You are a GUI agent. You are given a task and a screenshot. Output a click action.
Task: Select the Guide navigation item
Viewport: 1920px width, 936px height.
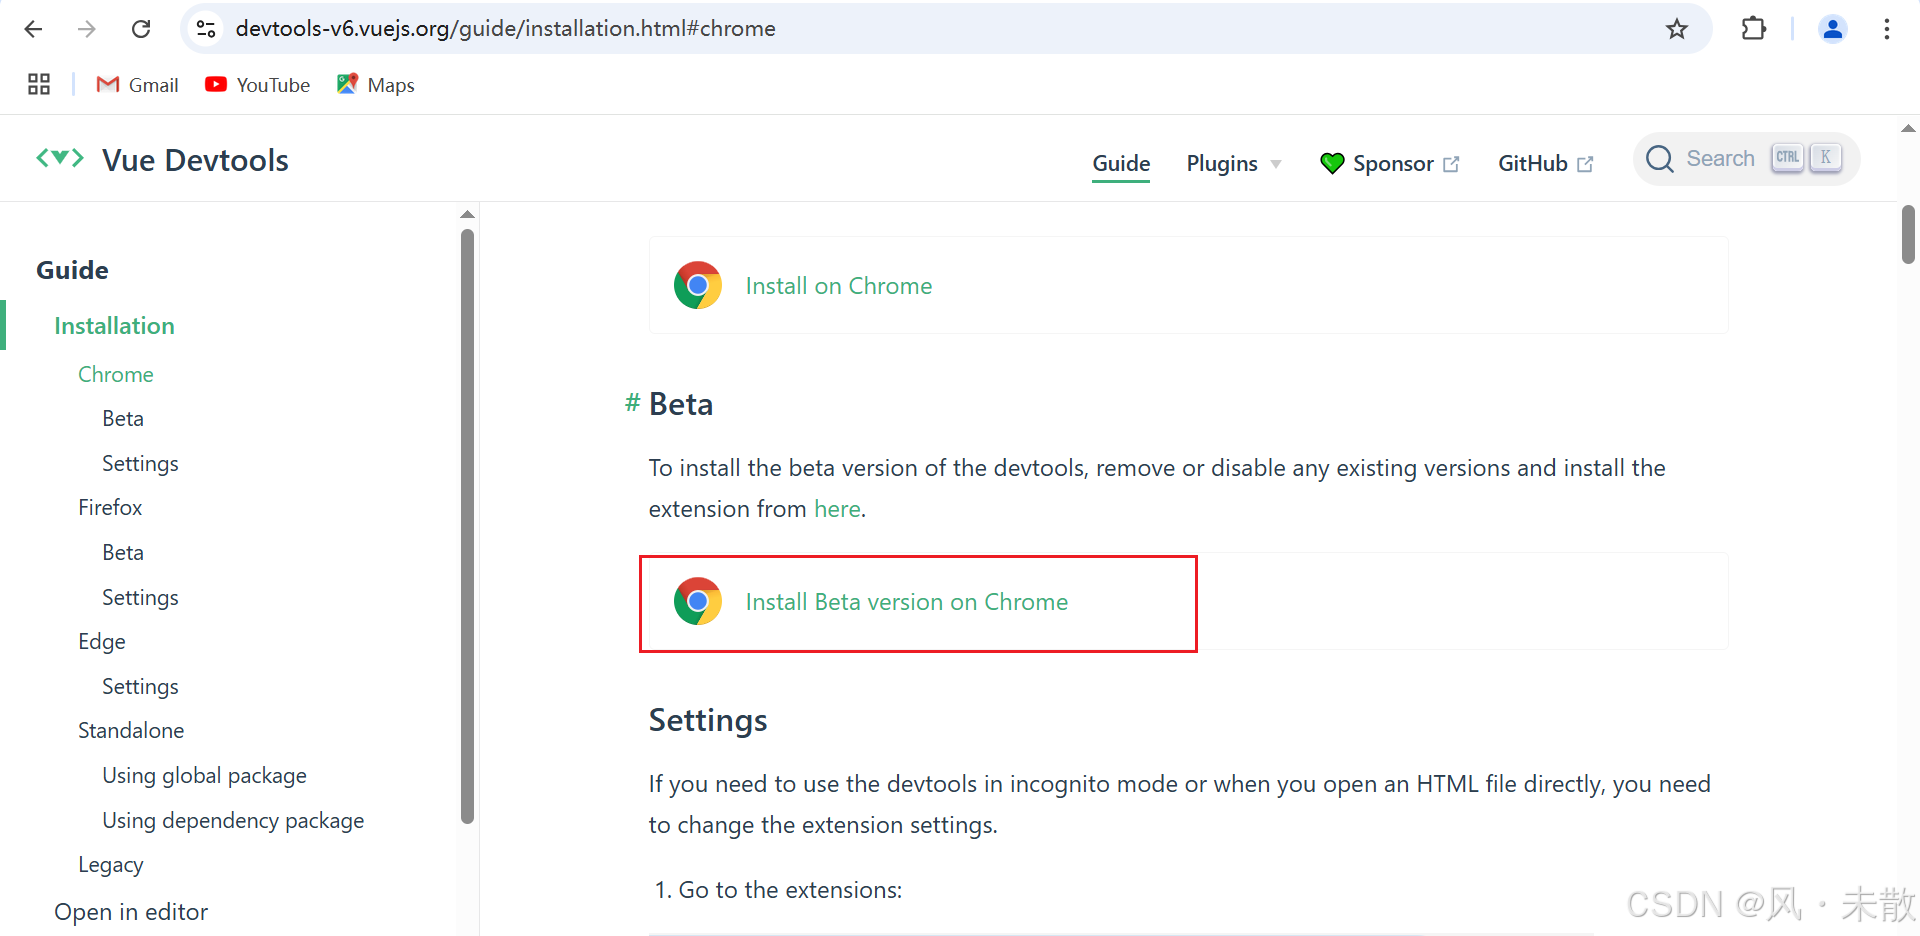pyautogui.click(x=1120, y=163)
